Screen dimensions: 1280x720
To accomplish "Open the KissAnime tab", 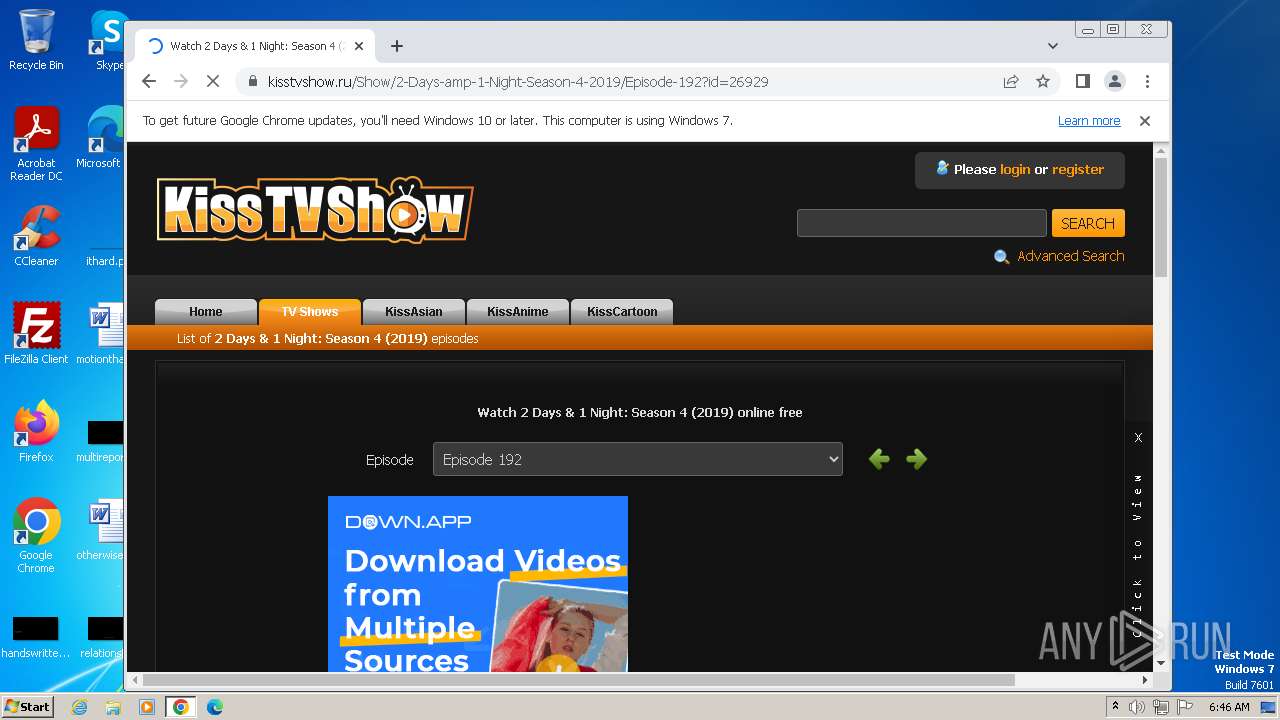I will [518, 312].
